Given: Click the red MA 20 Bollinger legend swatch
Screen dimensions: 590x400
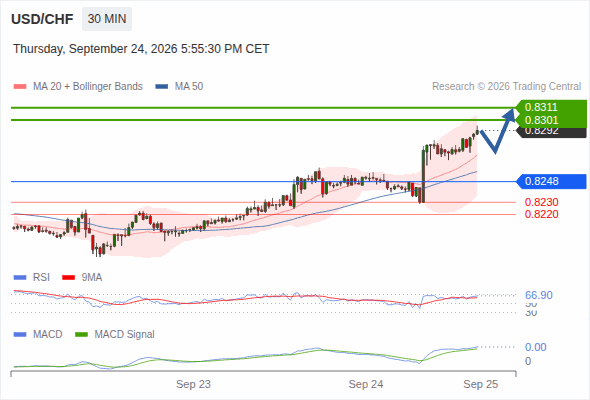Looking at the screenshot, I should [20, 87].
